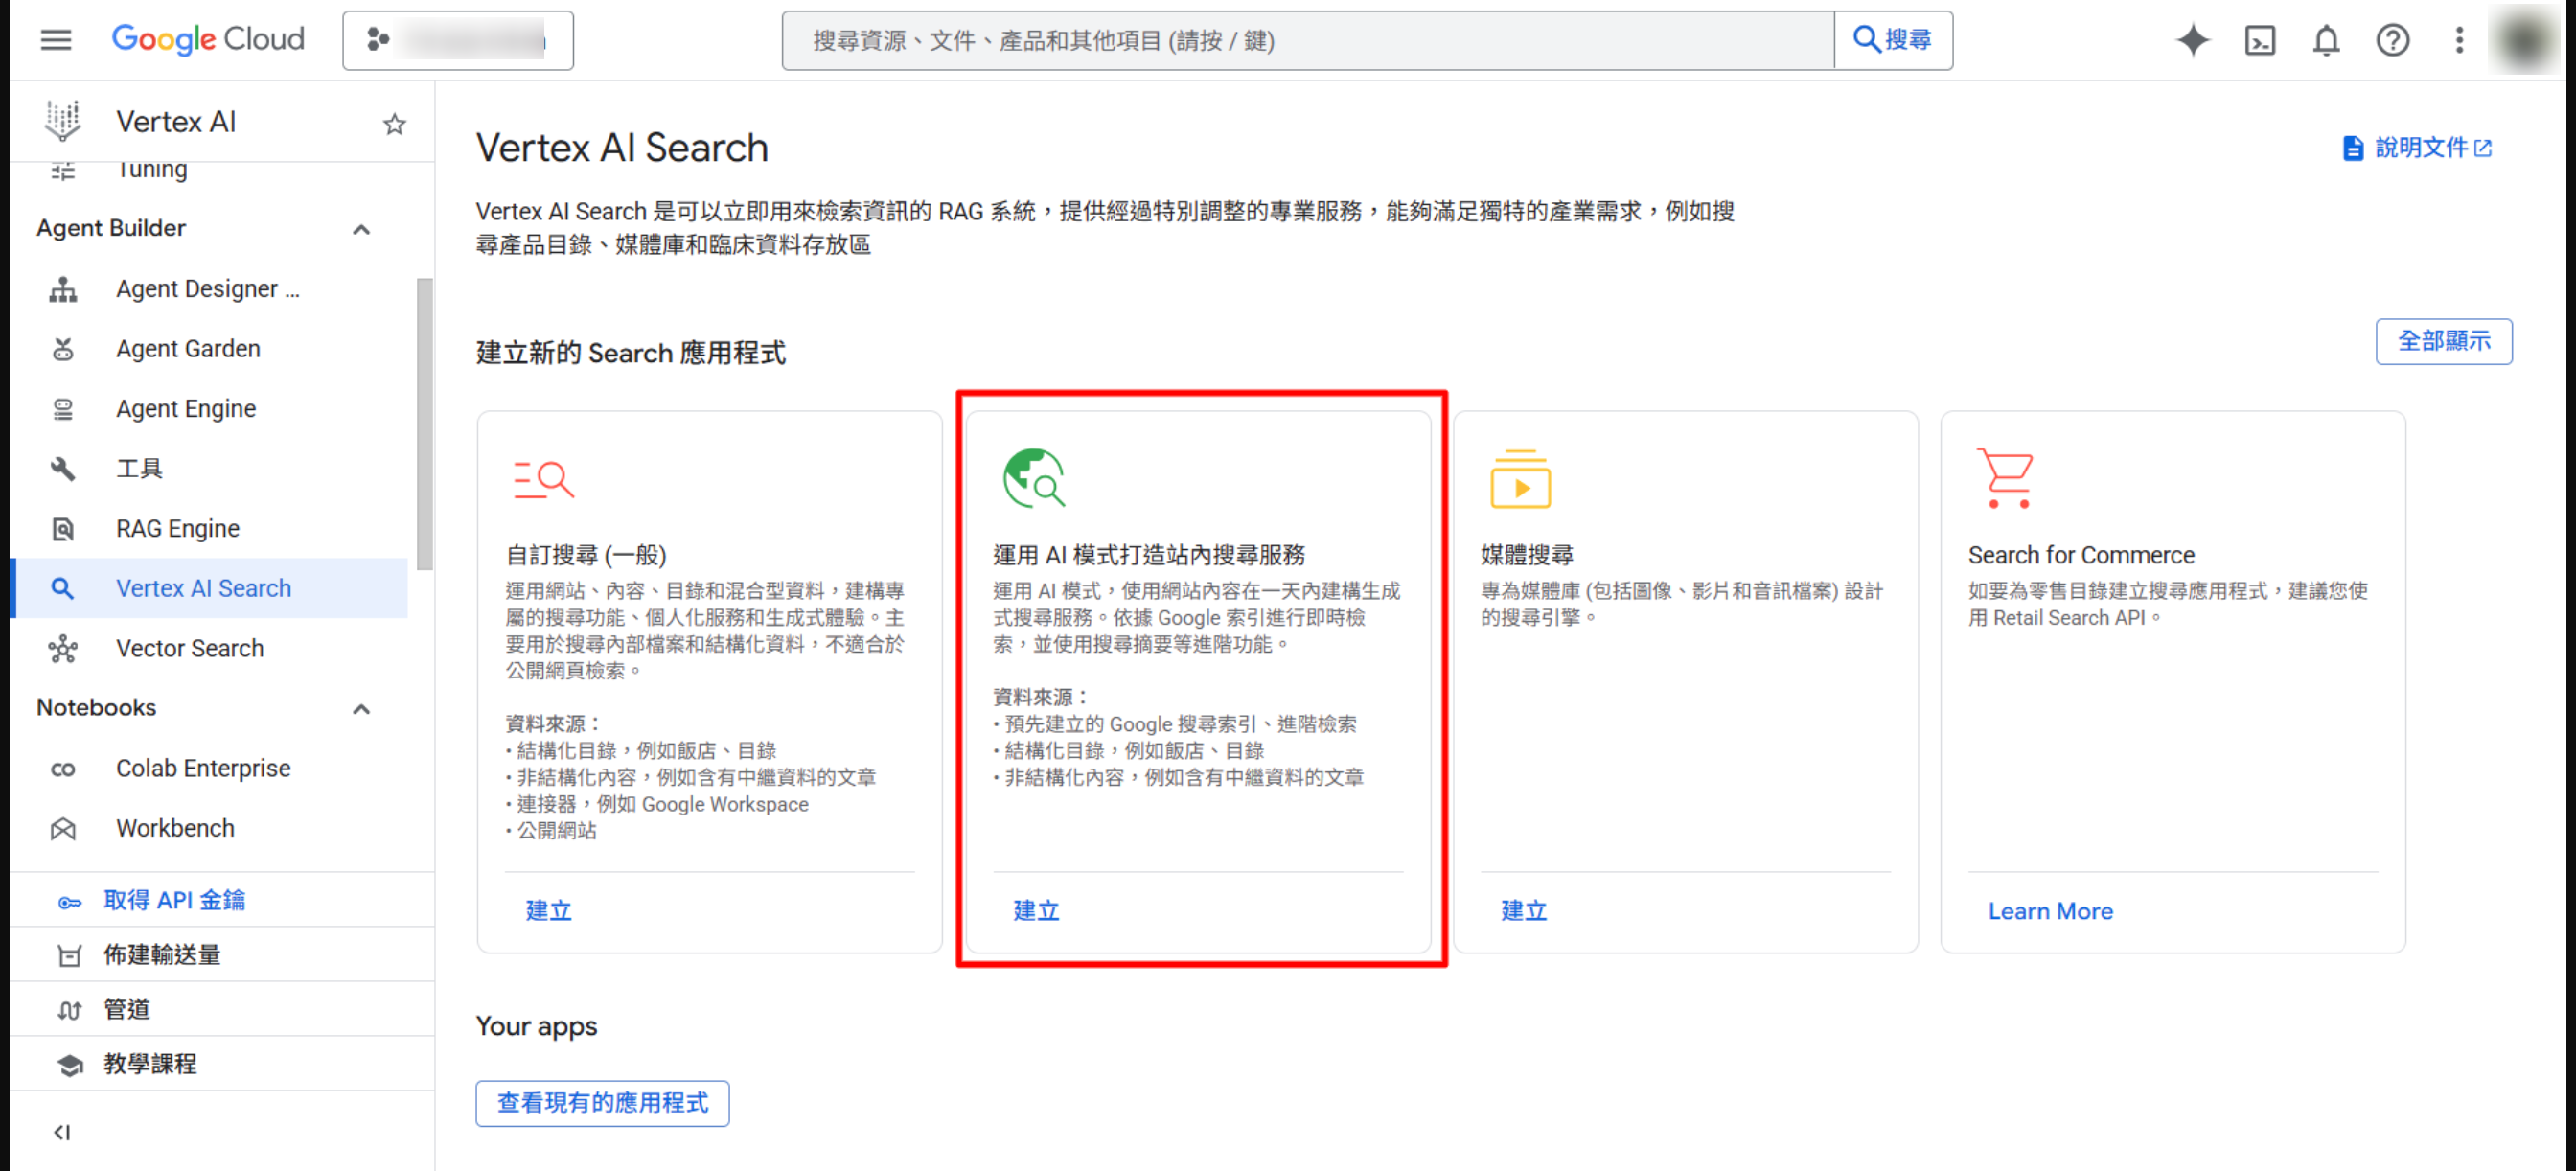
Task: Click the Vertex AI Search page heading
Action: pos(622,147)
